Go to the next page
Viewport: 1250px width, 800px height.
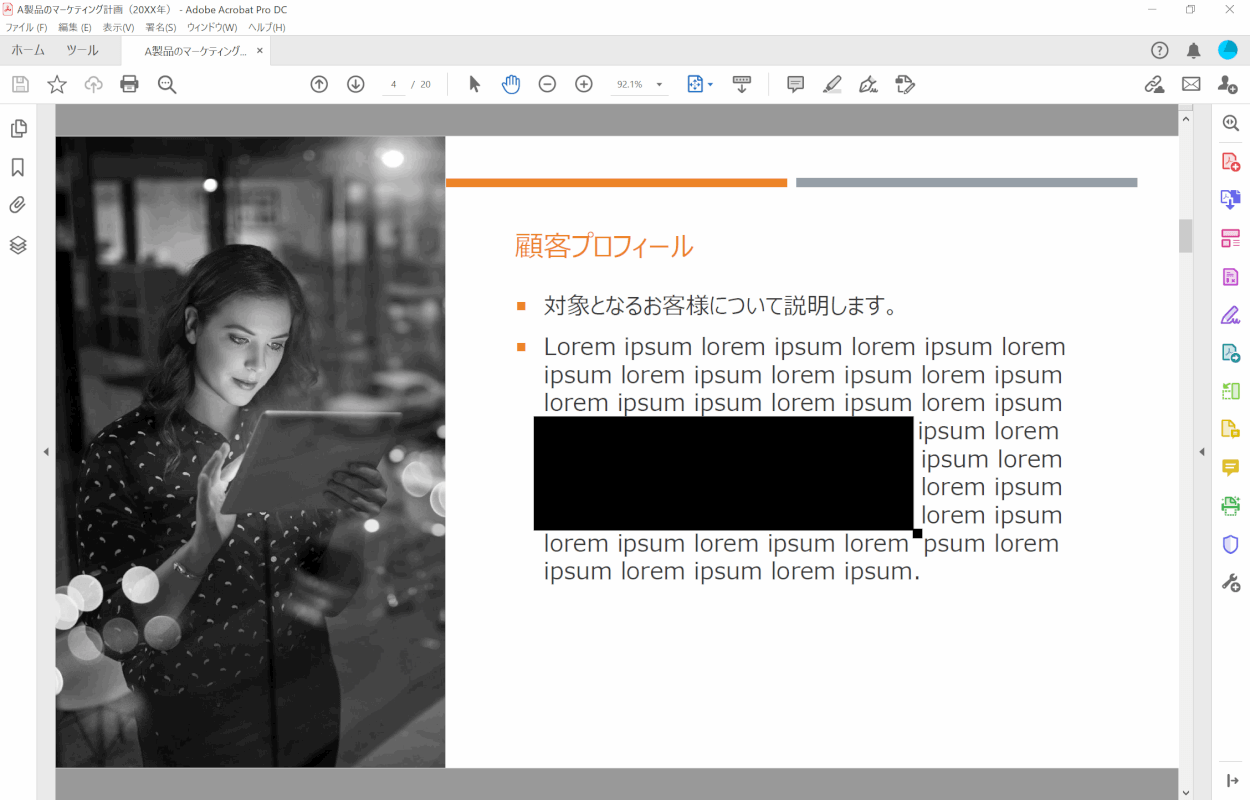(355, 84)
